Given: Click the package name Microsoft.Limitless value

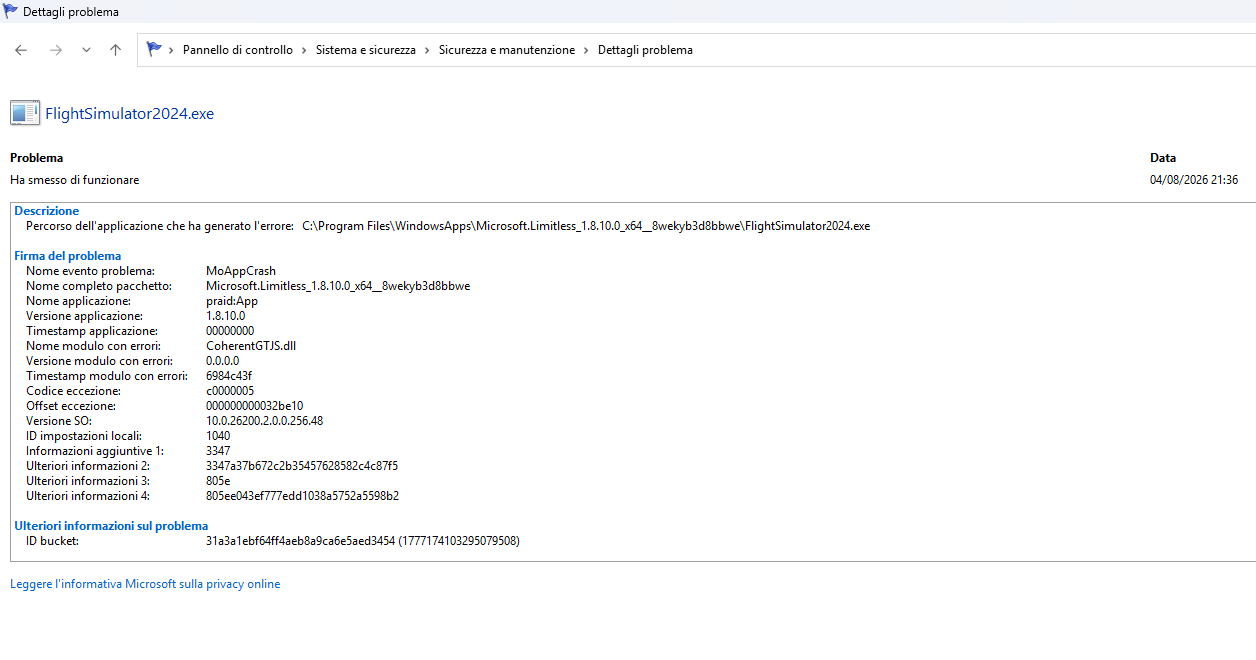Looking at the screenshot, I should (338, 286).
